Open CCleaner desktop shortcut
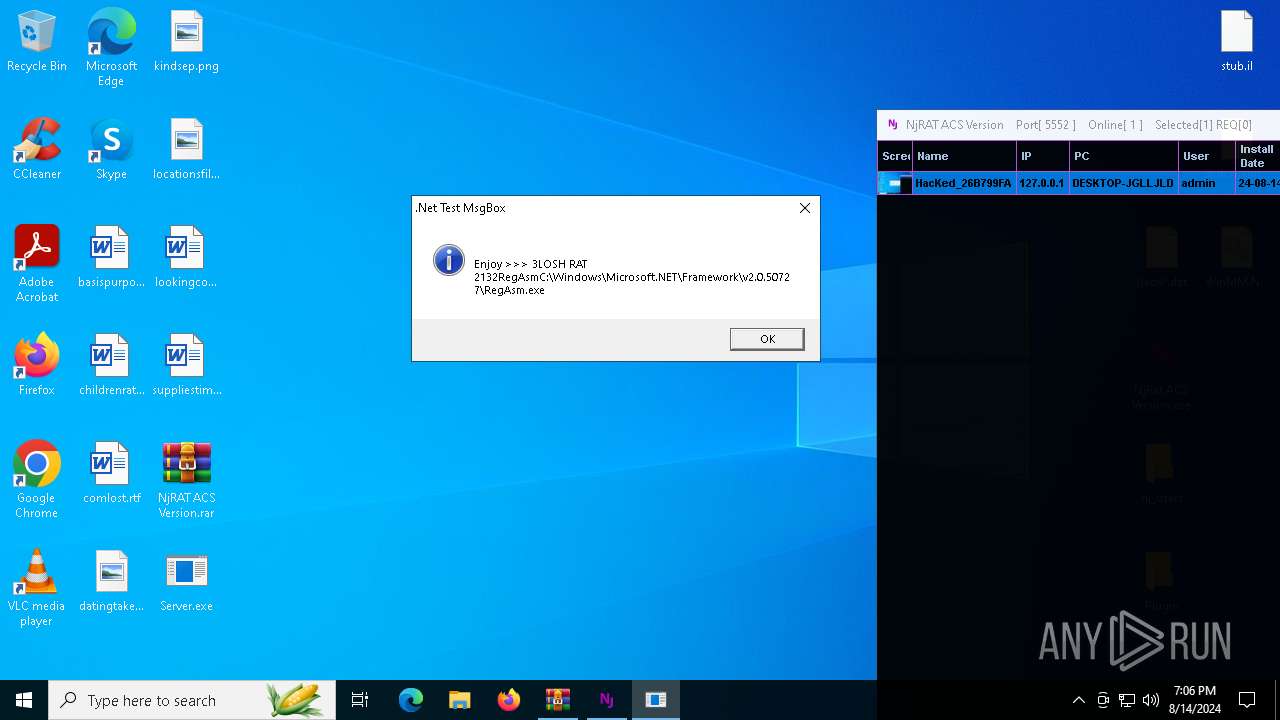Viewport: 1280px width, 720px height. (x=37, y=150)
